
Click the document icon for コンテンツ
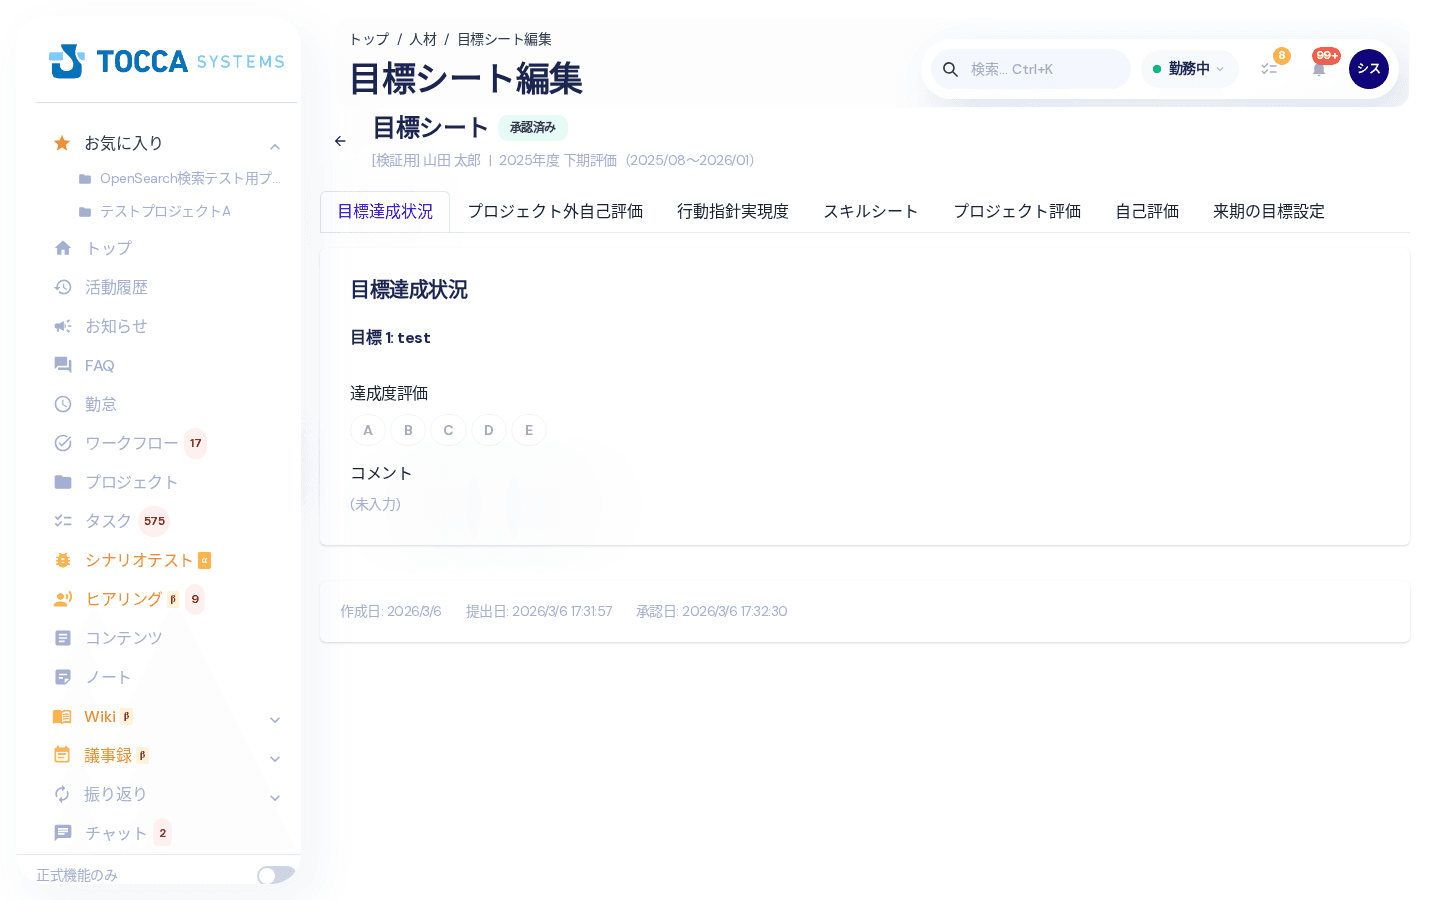[x=63, y=638]
